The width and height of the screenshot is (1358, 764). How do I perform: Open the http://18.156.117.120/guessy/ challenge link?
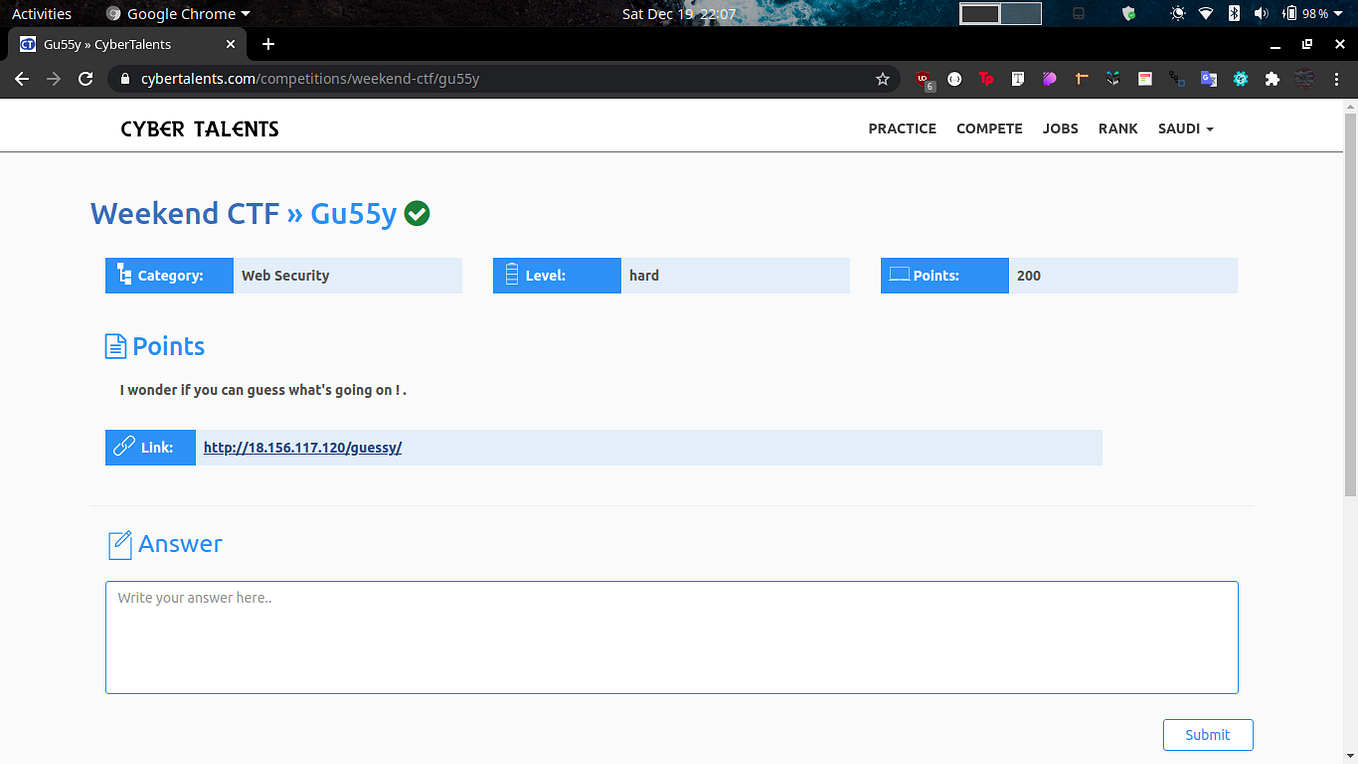pyautogui.click(x=302, y=447)
